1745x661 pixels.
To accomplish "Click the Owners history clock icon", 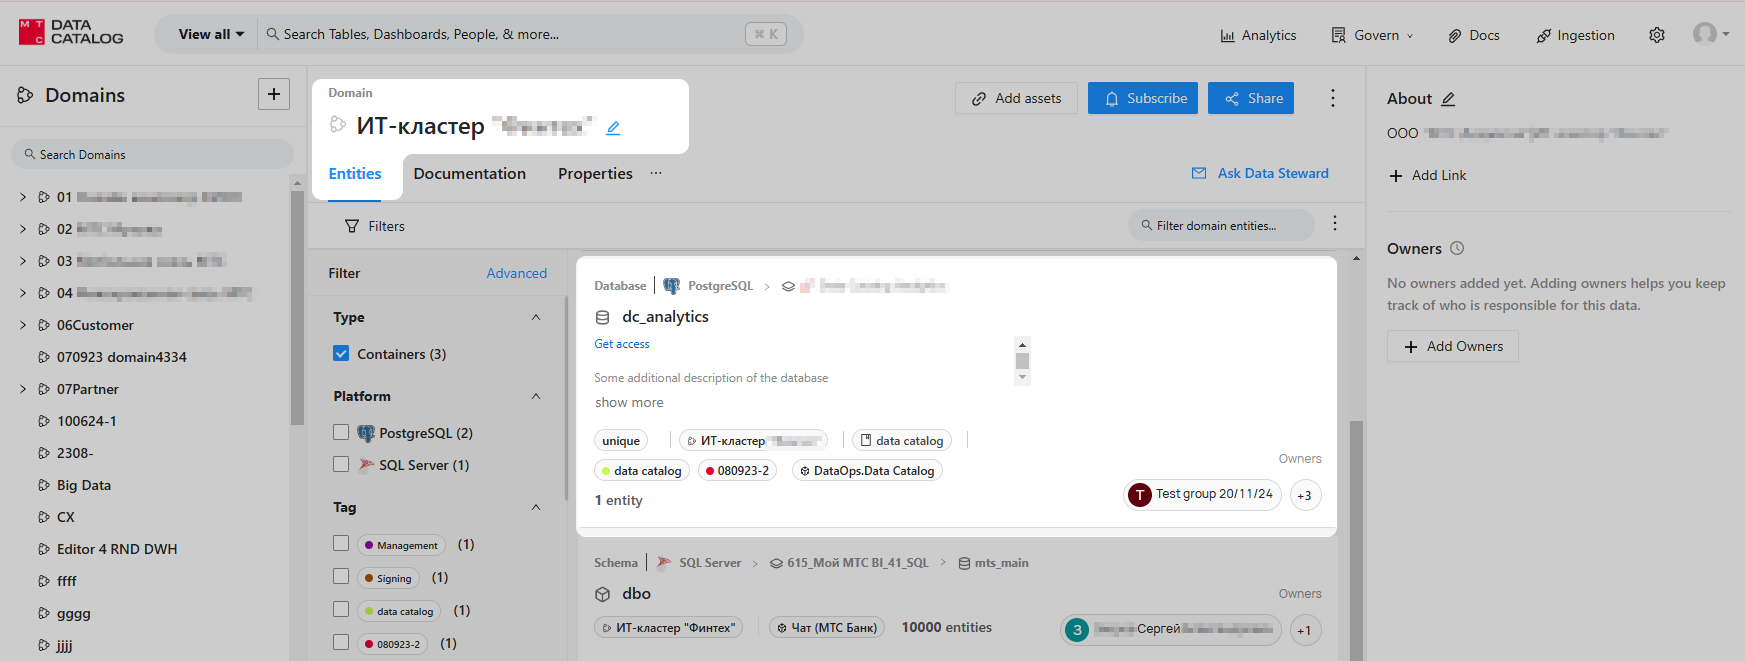I will (1457, 248).
